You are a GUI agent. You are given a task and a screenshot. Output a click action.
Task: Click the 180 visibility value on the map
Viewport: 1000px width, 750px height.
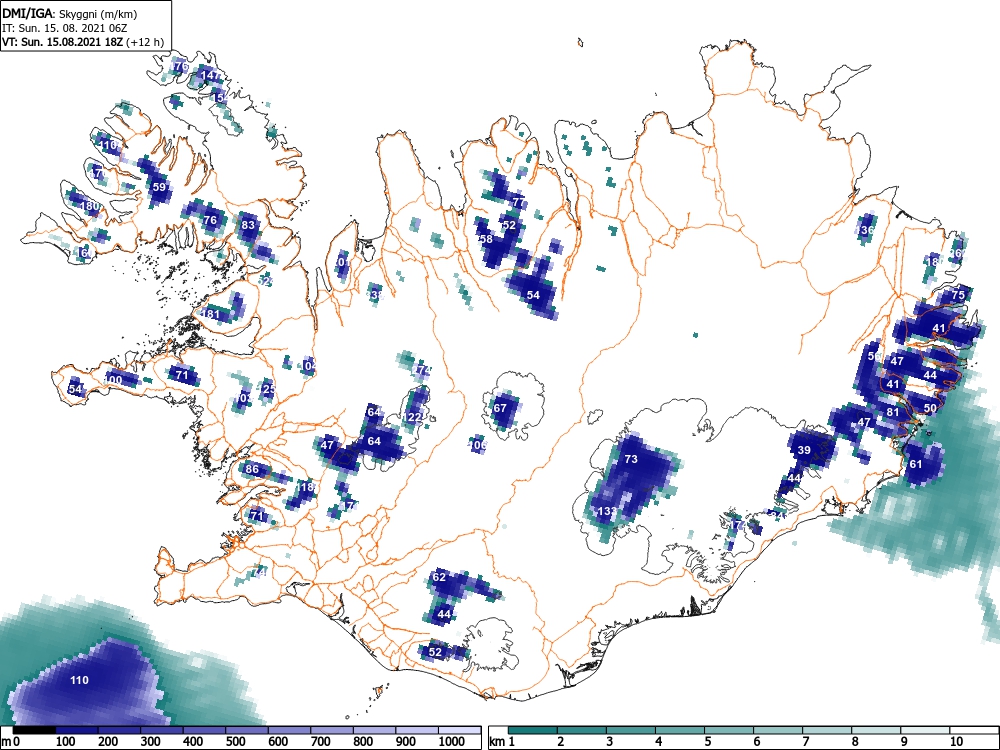pos(91,205)
